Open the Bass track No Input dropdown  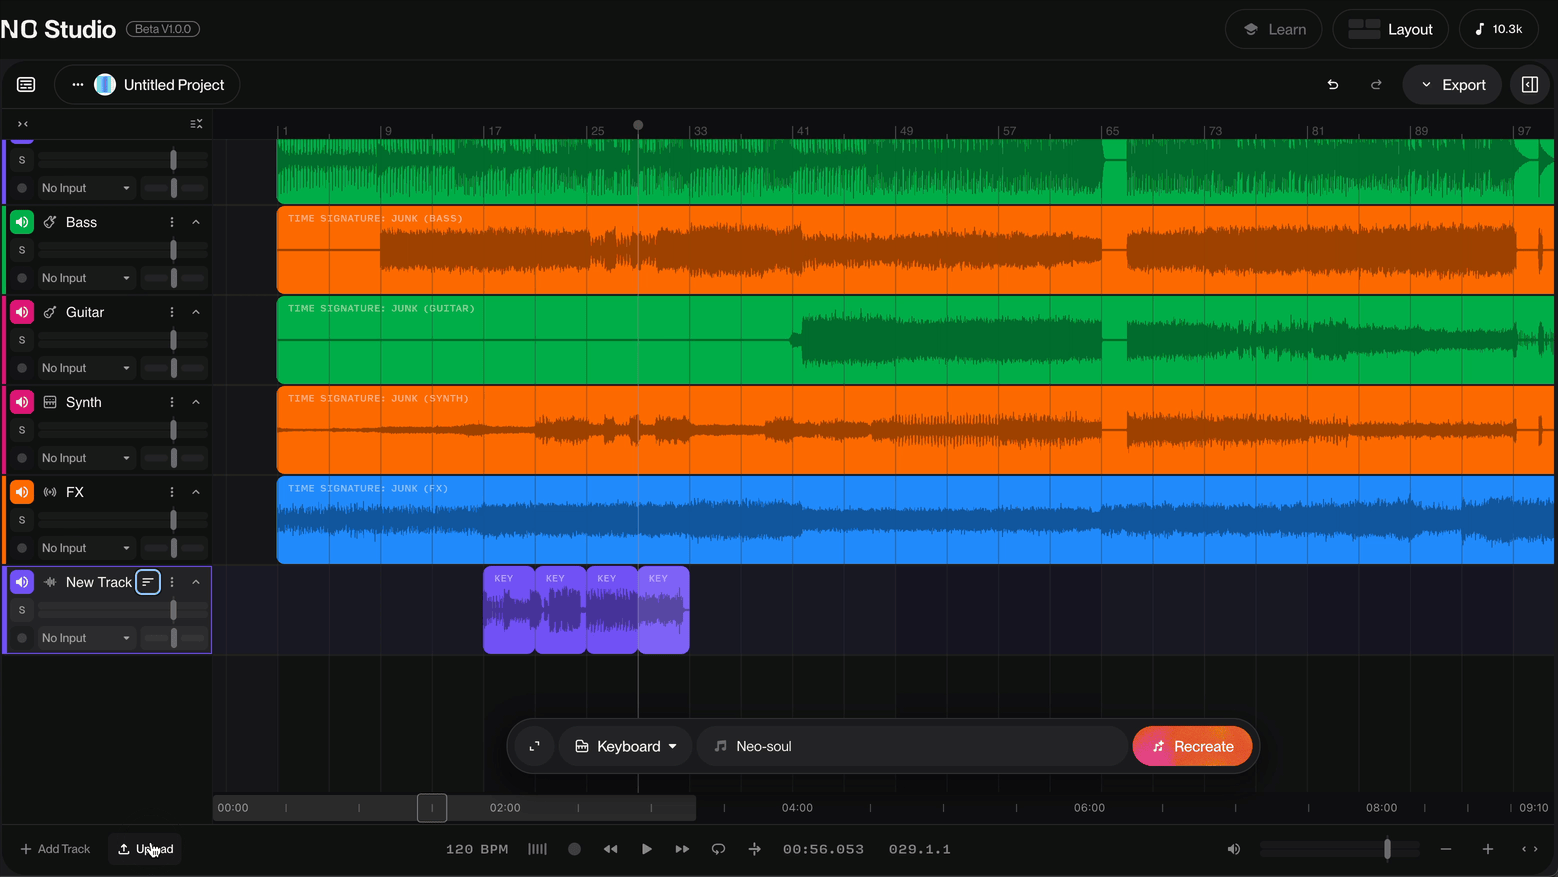pos(86,278)
